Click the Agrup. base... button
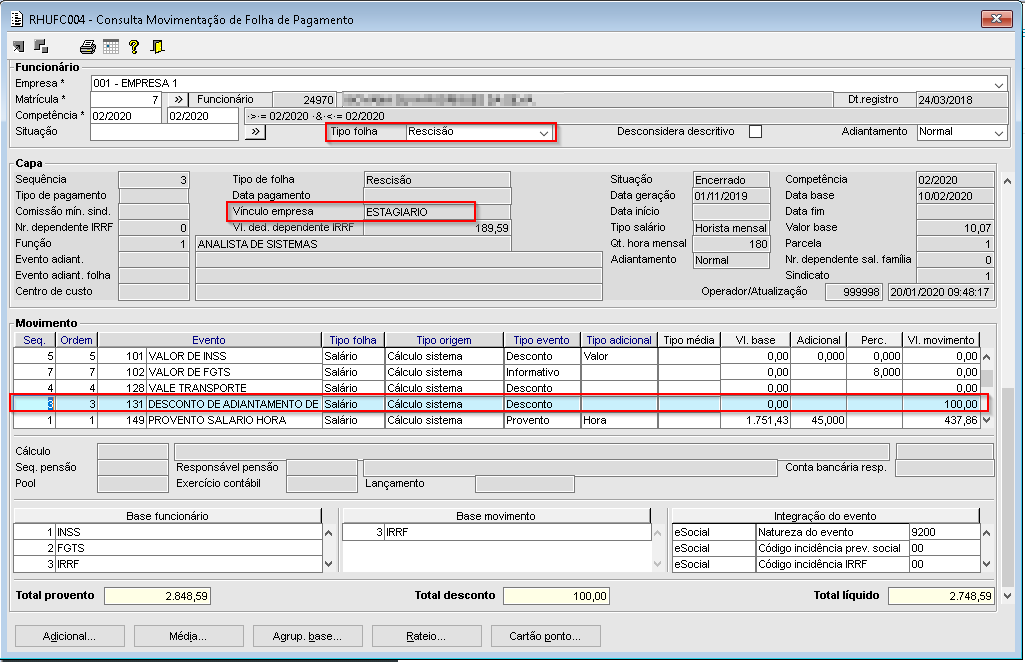1025x662 pixels. tap(306, 636)
